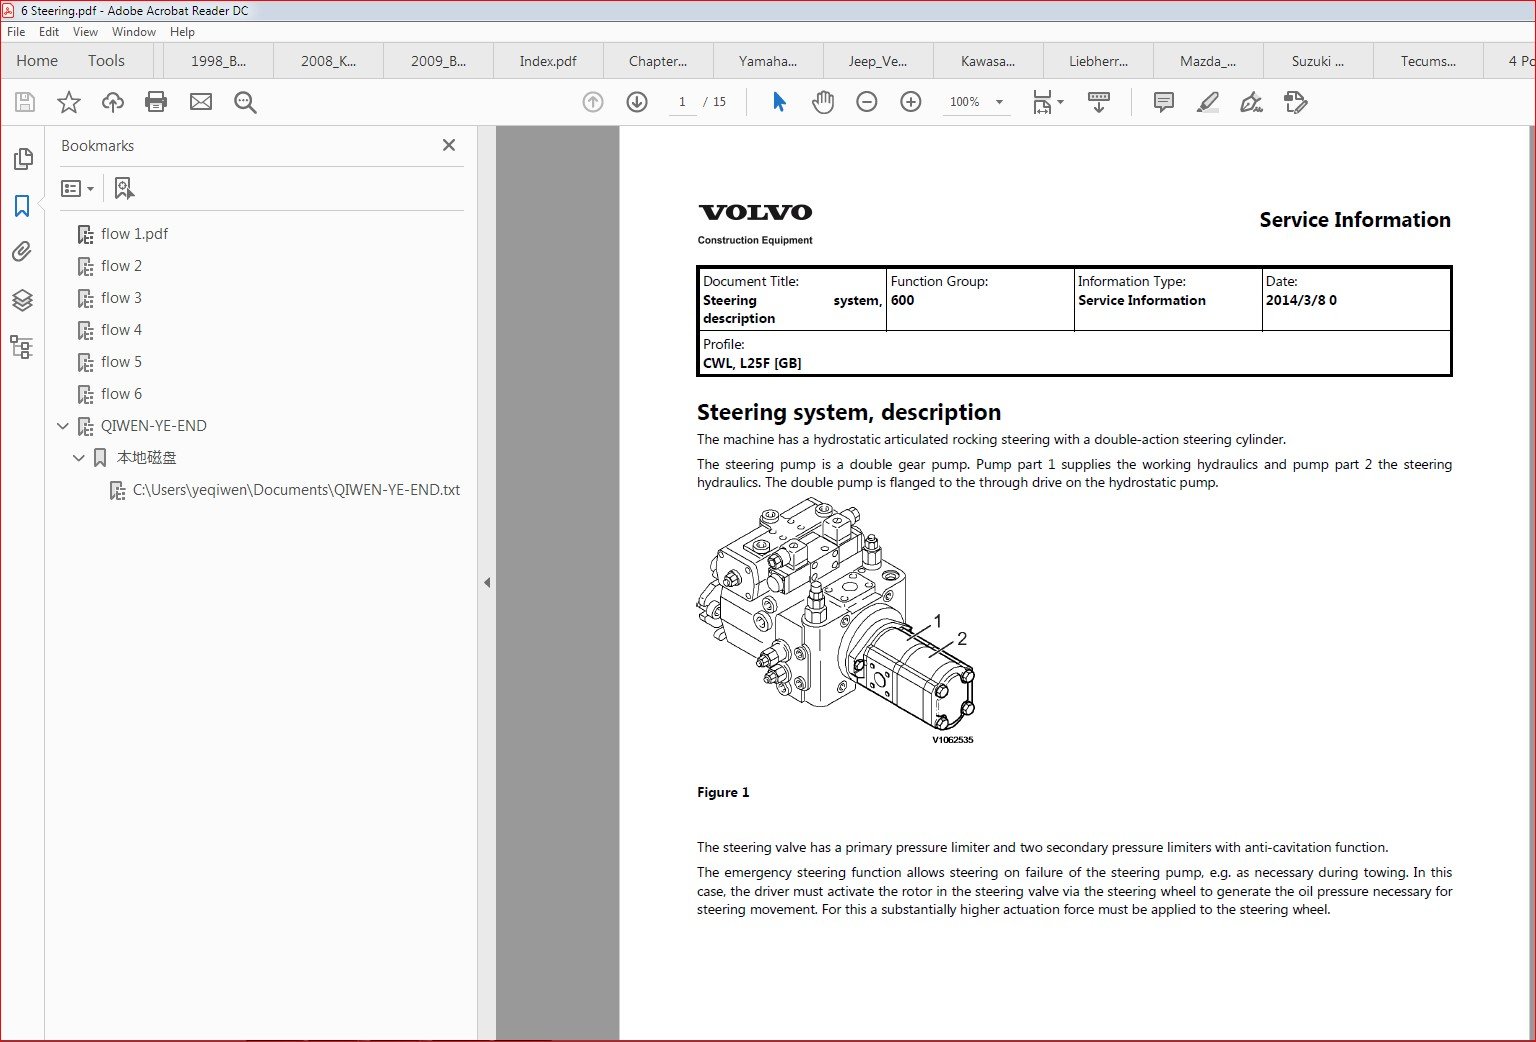
Task: Open the Window menu
Action: pyautogui.click(x=134, y=32)
